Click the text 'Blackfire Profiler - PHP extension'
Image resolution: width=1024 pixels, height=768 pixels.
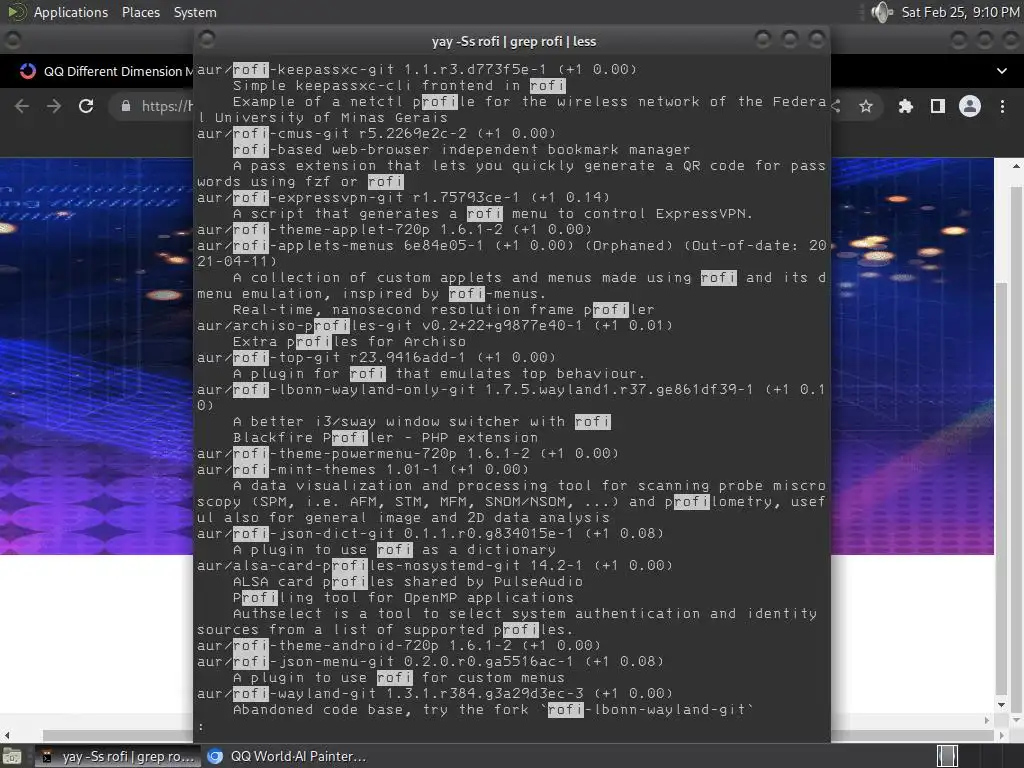click(385, 438)
